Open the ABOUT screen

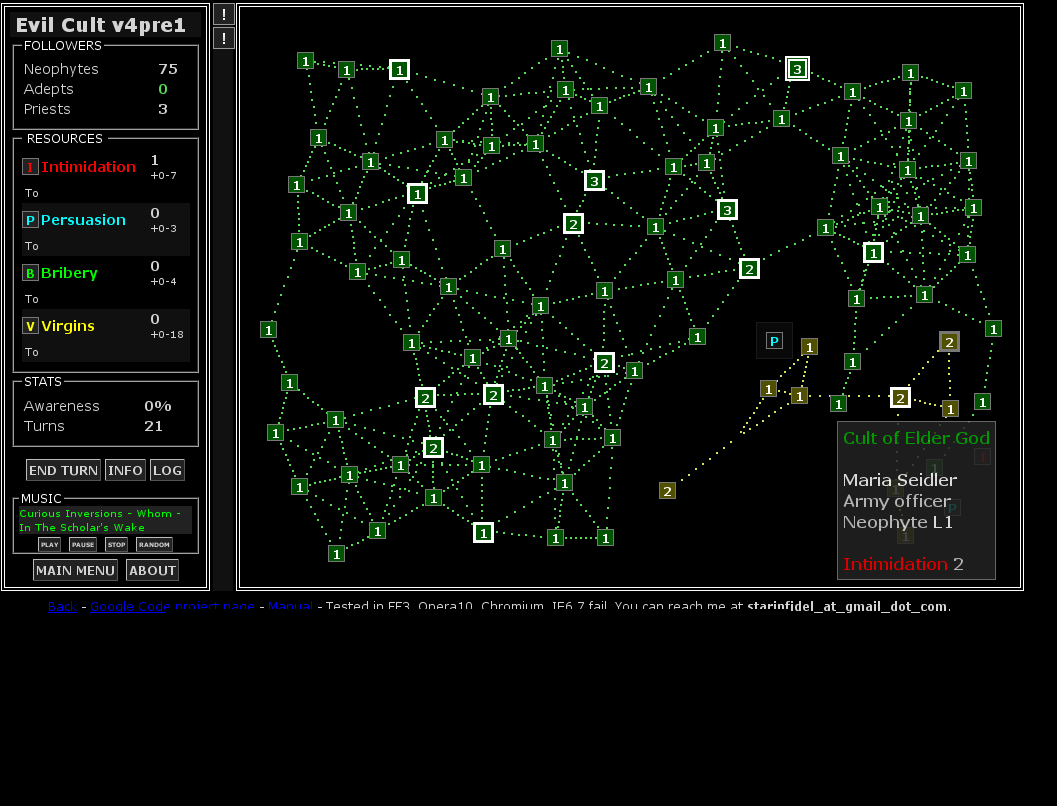pos(152,570)
